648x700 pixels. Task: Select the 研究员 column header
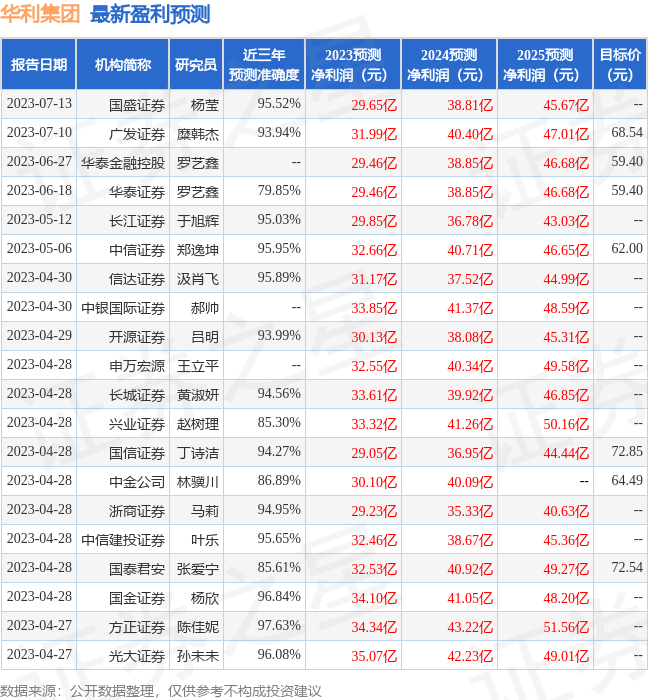(196, 65)
